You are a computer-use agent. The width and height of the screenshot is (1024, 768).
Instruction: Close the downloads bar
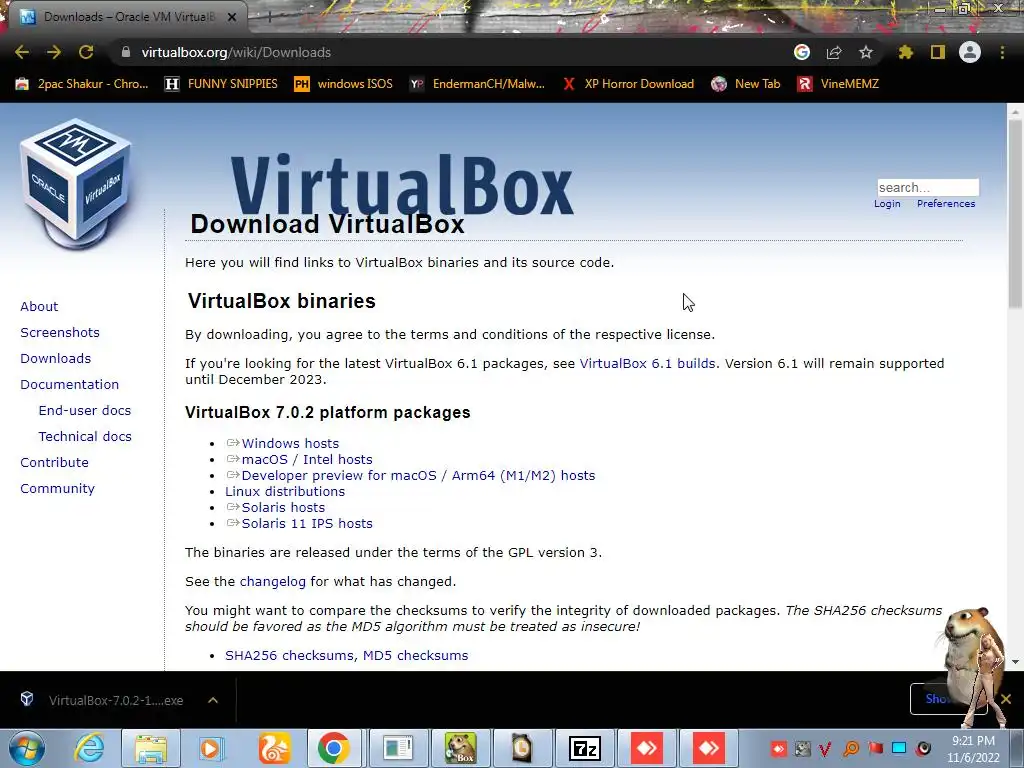(1006, 699)
